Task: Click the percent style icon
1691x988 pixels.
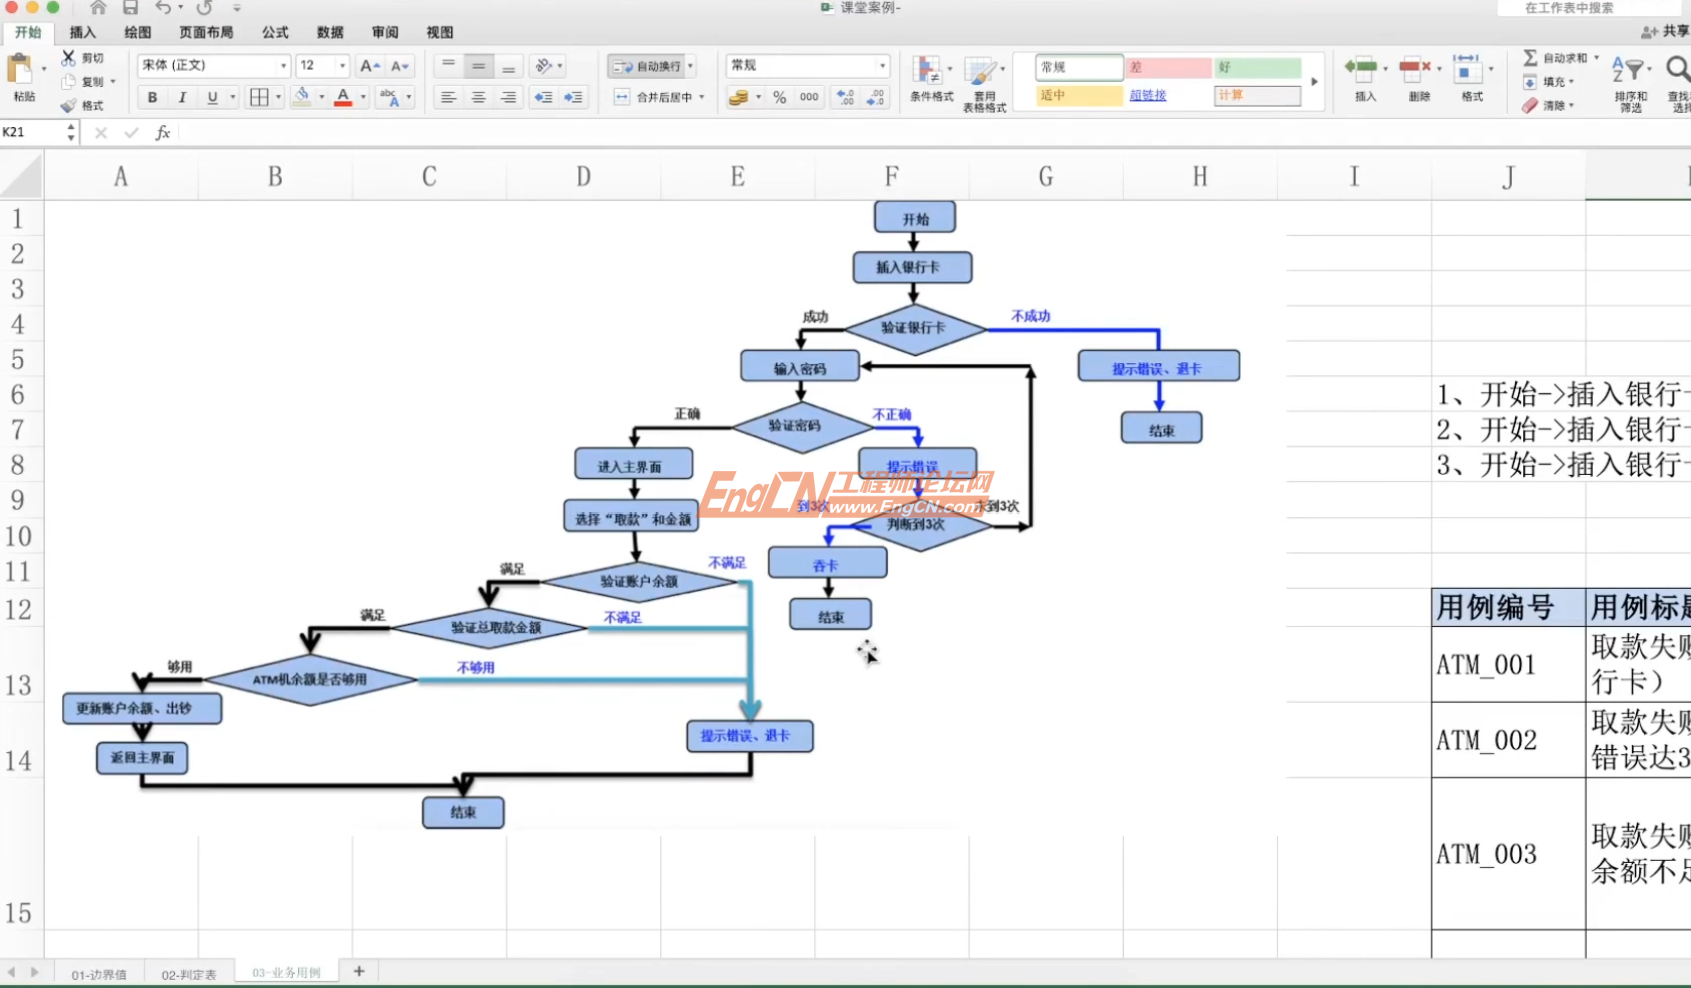Action: click(779, 97)
